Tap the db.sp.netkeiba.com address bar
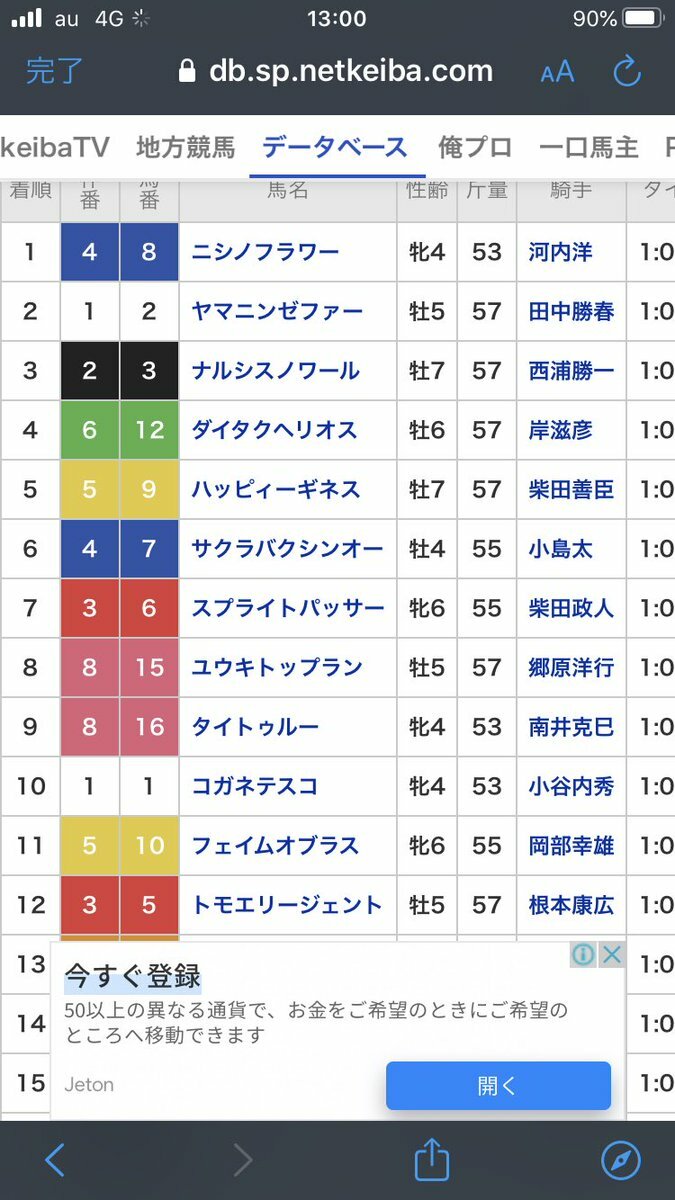 tap(335, 71)
